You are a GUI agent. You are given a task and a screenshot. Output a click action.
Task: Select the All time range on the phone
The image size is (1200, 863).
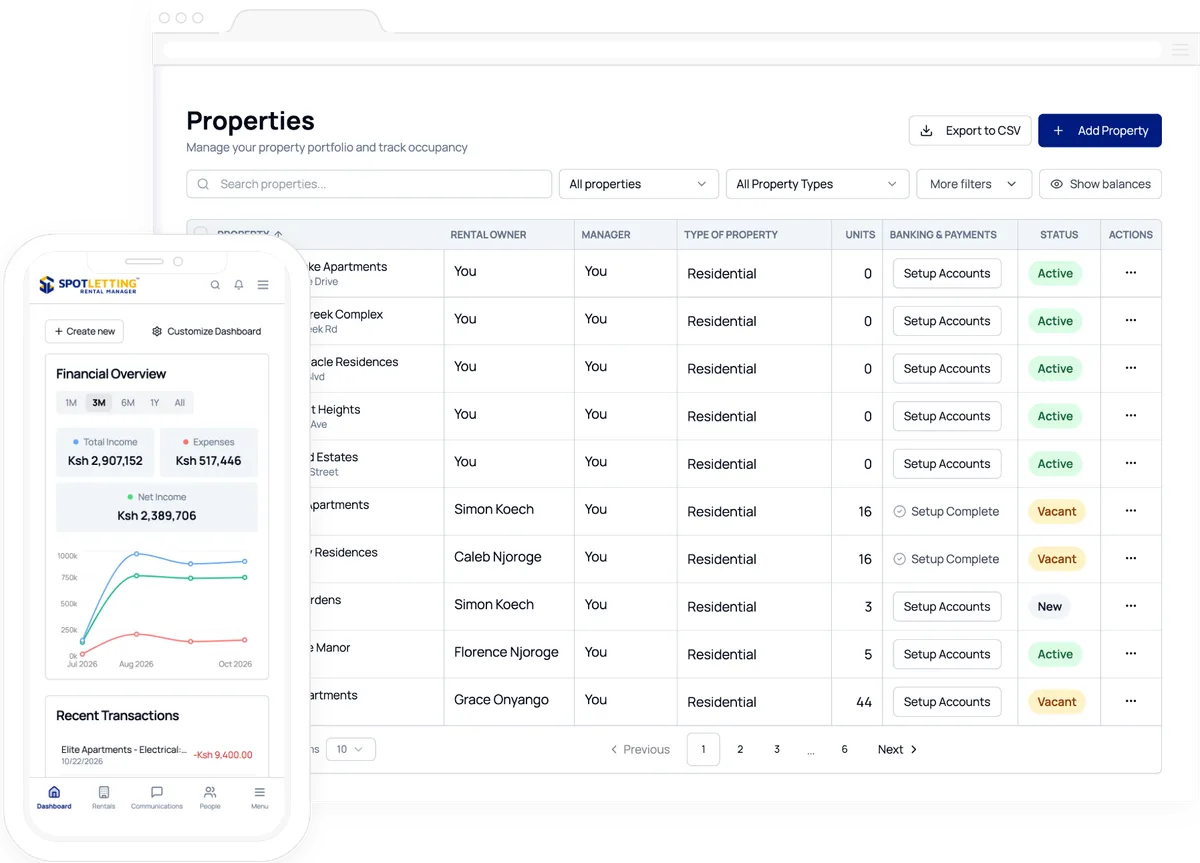point(180,403)
